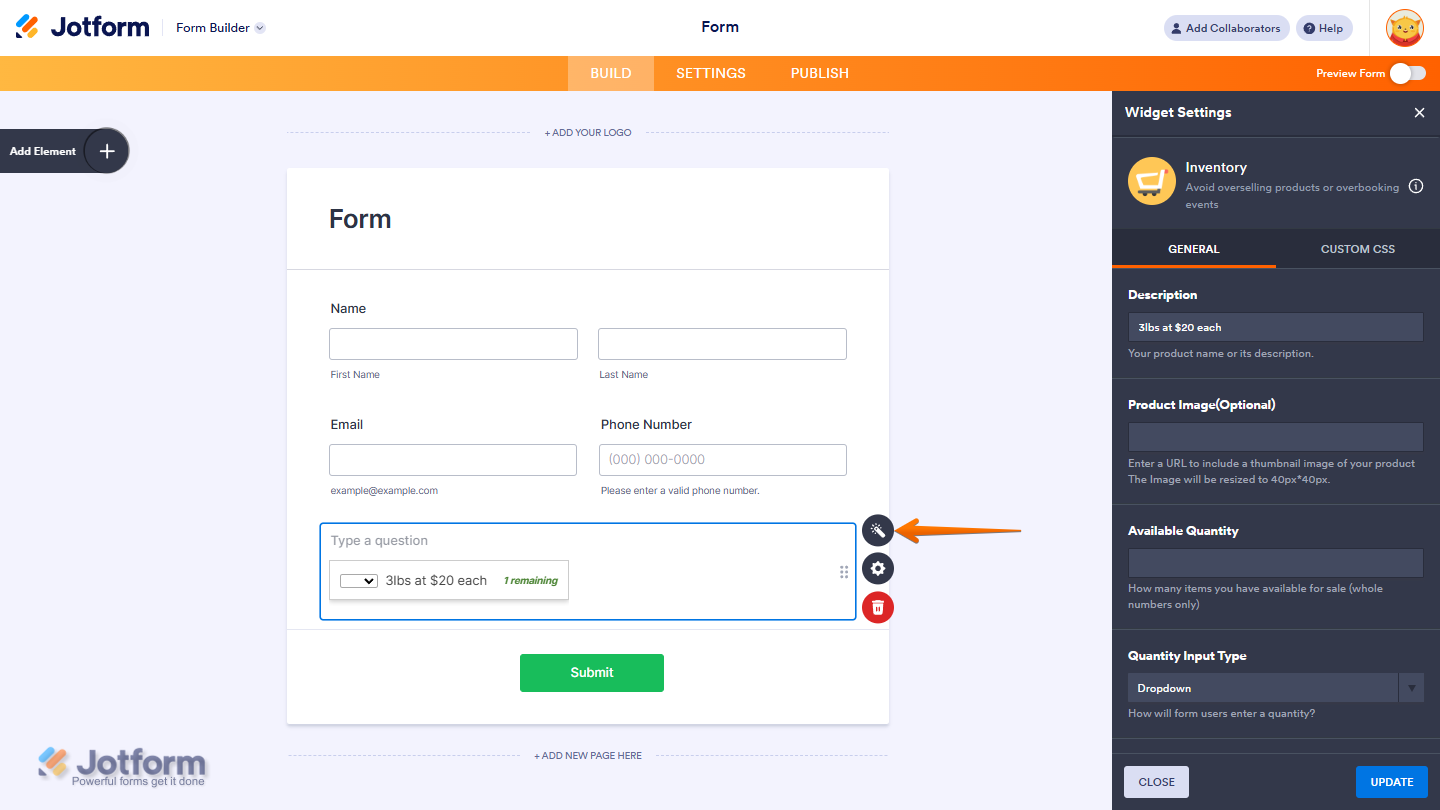Click the drag handle dots on the widget field
This screenshot has width=1440, height=810.
point(844,571)
